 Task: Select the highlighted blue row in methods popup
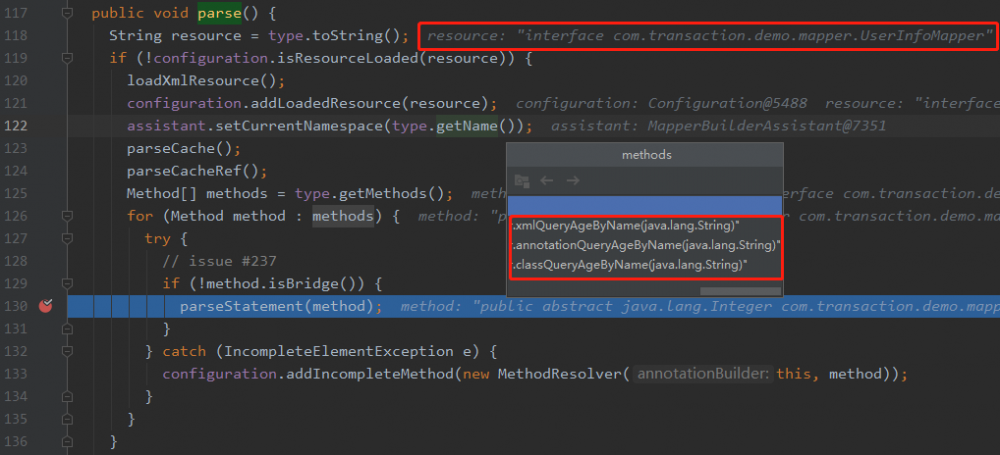point(645,205)
